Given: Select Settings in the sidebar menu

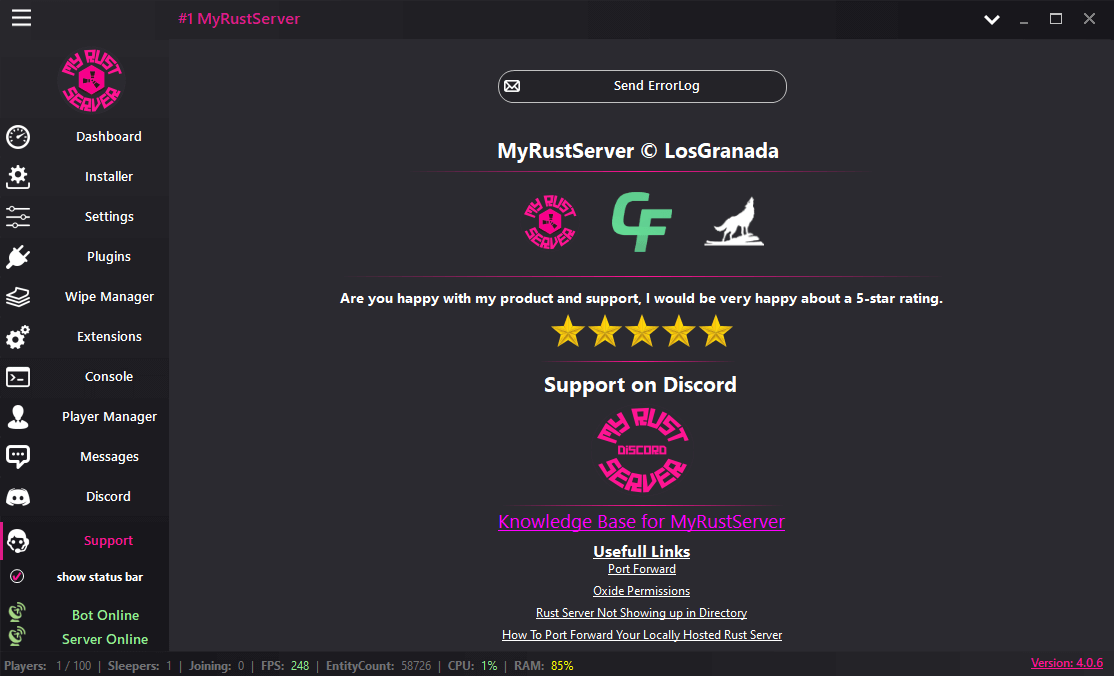Looking at the screenshot, I should tap(108, 216).
